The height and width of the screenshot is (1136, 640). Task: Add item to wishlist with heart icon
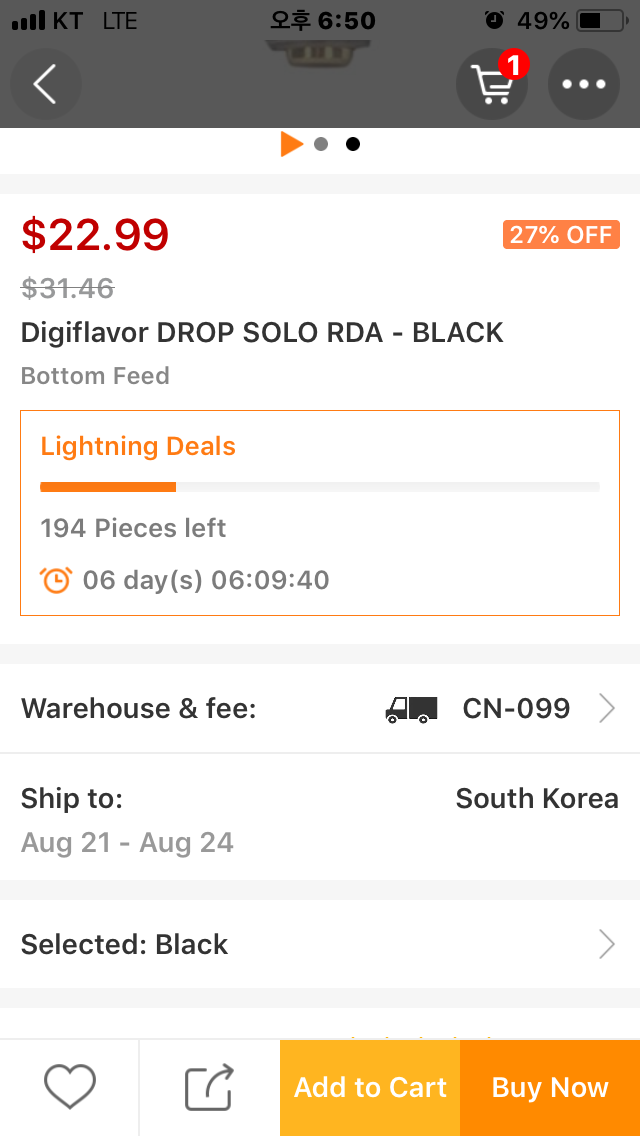(70, 1087)
